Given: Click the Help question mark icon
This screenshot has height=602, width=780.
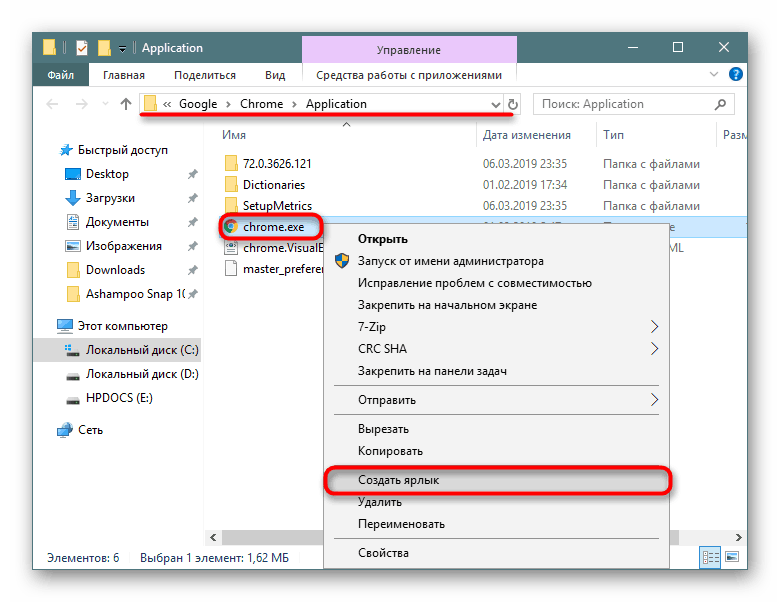Looking at the screenshot, I should [x=736, y=74].
